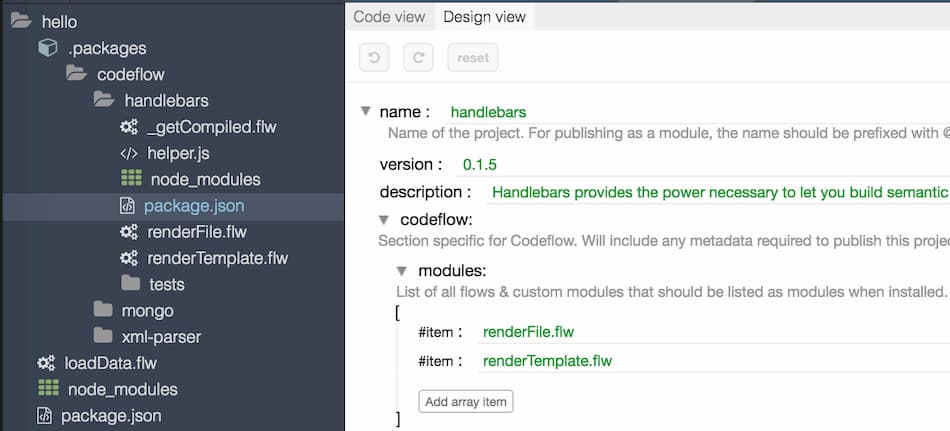Select the hello project root in tree

coord(59,22)
